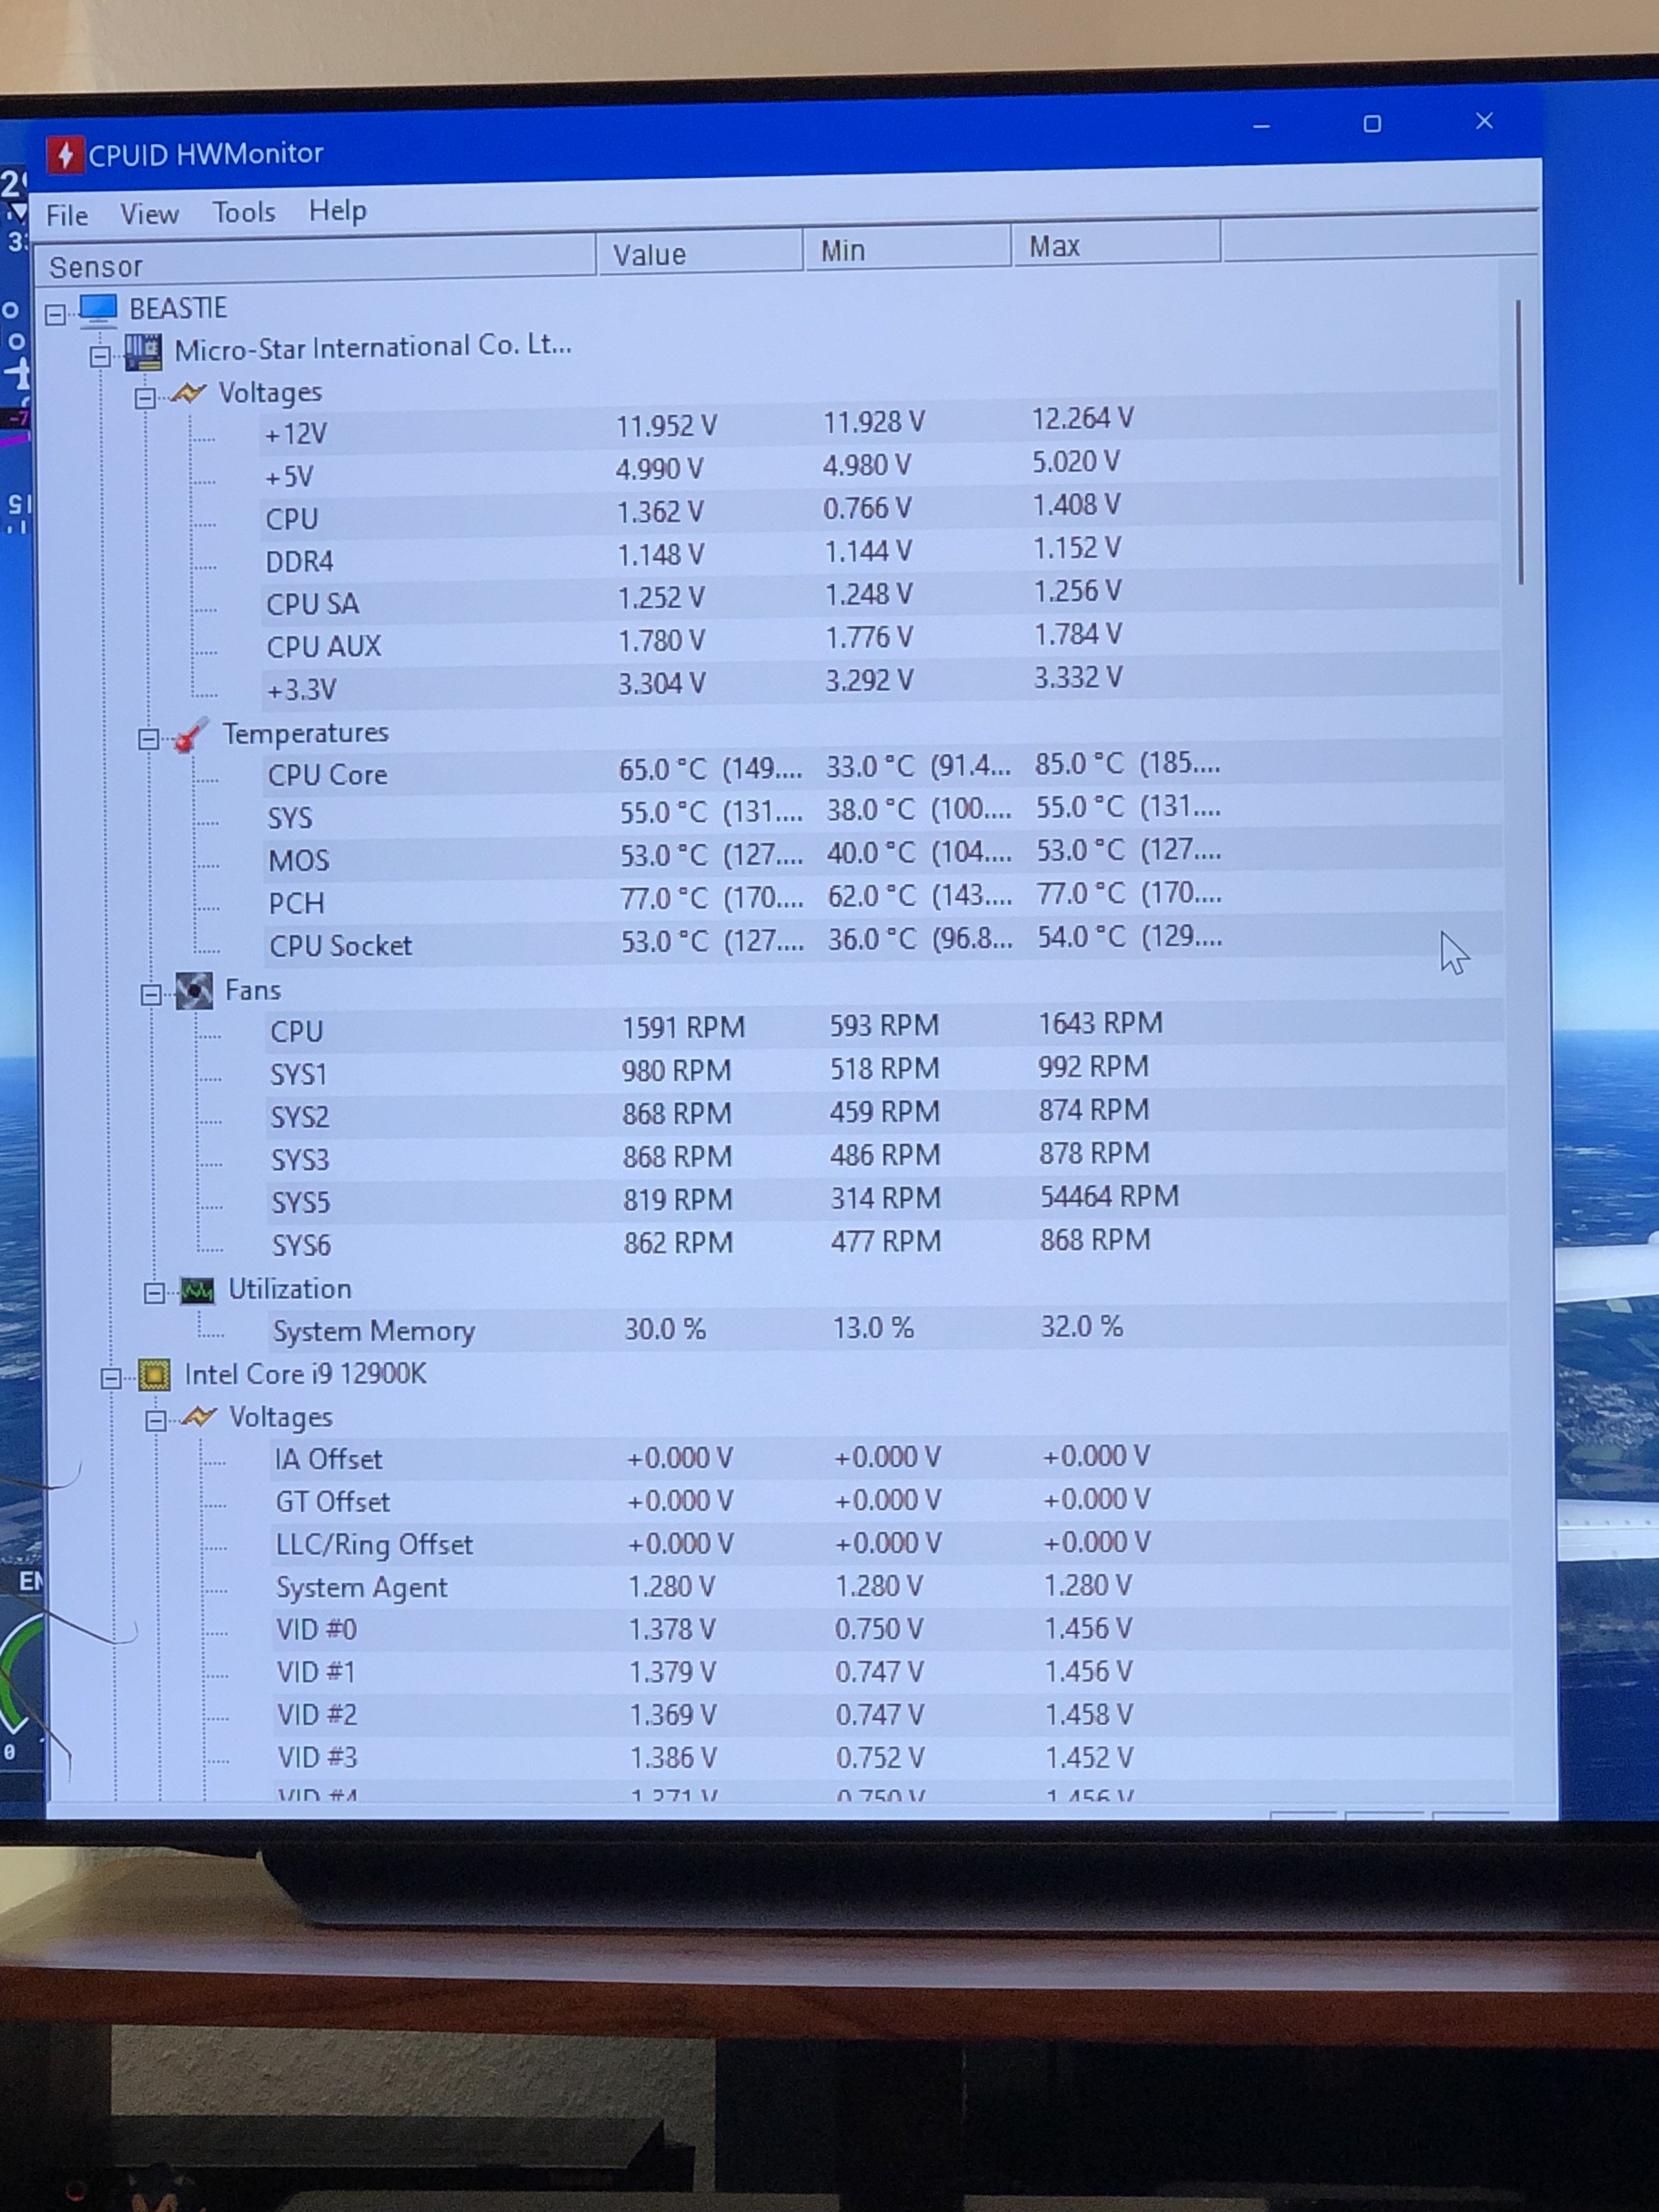Image resolution: width=1659 pixels, height=2212 pixels.
Task: Collapse the Utilization section
Action: tap(154, 1294)
